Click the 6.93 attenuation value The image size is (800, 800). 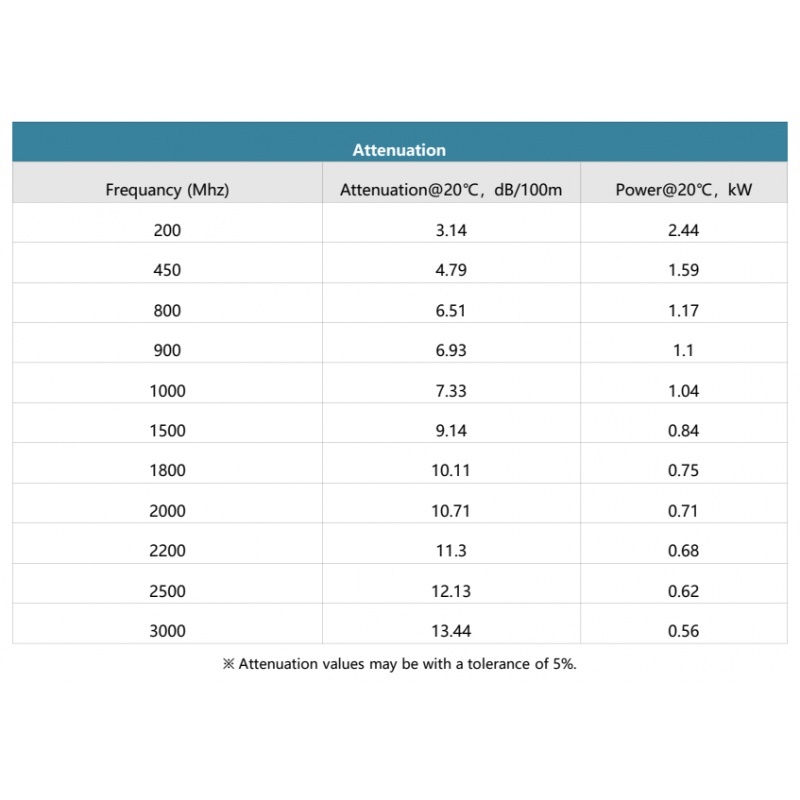click(x=451, y=350)
